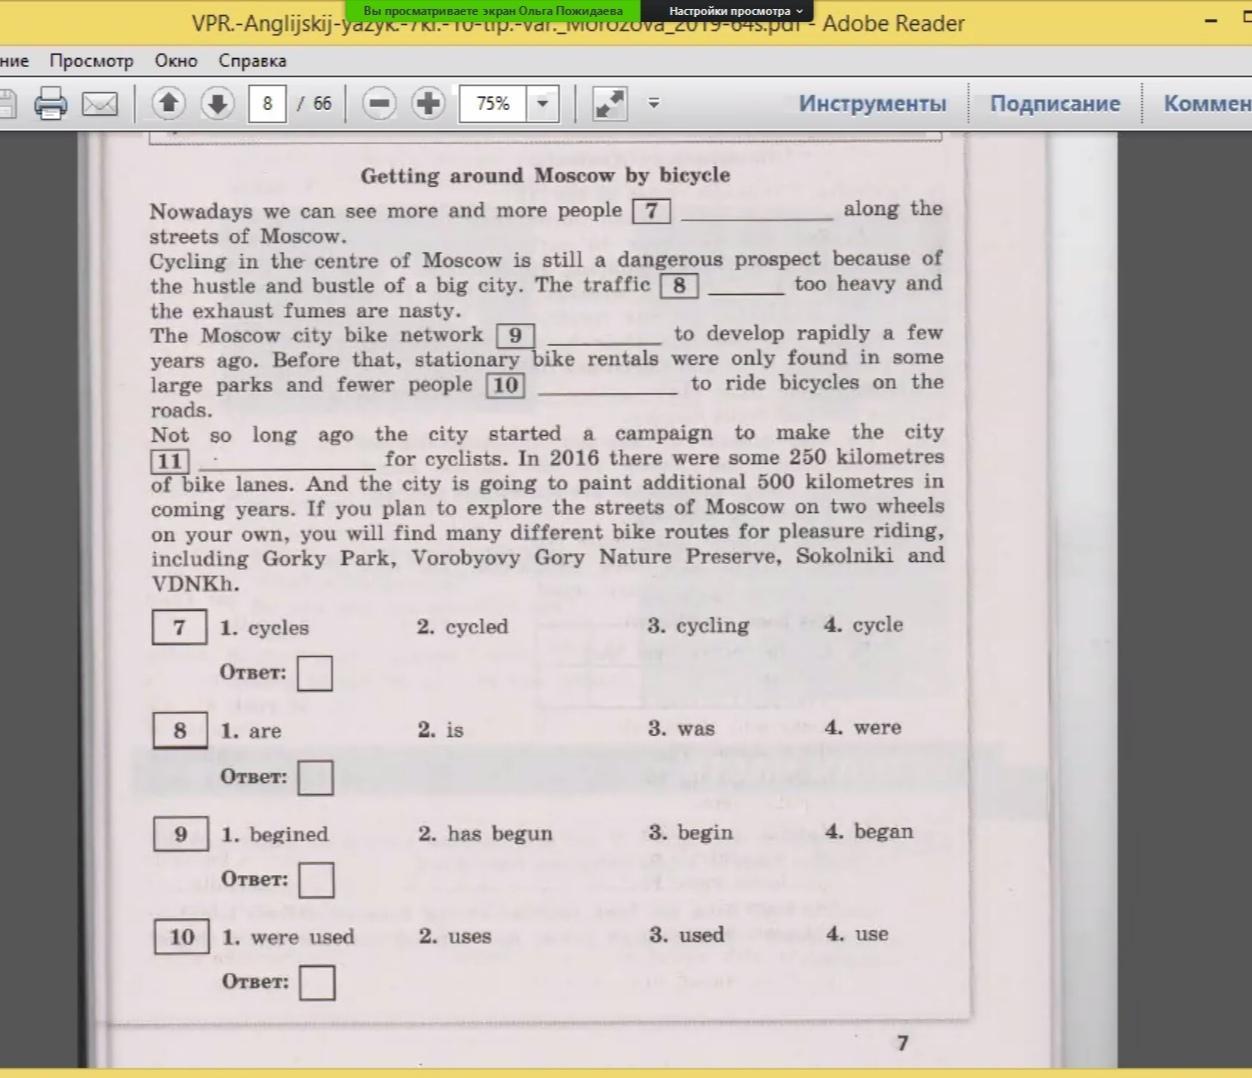Open the toolbar options small arrow
Screen dimensions: 1252x1078
(654, 103)
